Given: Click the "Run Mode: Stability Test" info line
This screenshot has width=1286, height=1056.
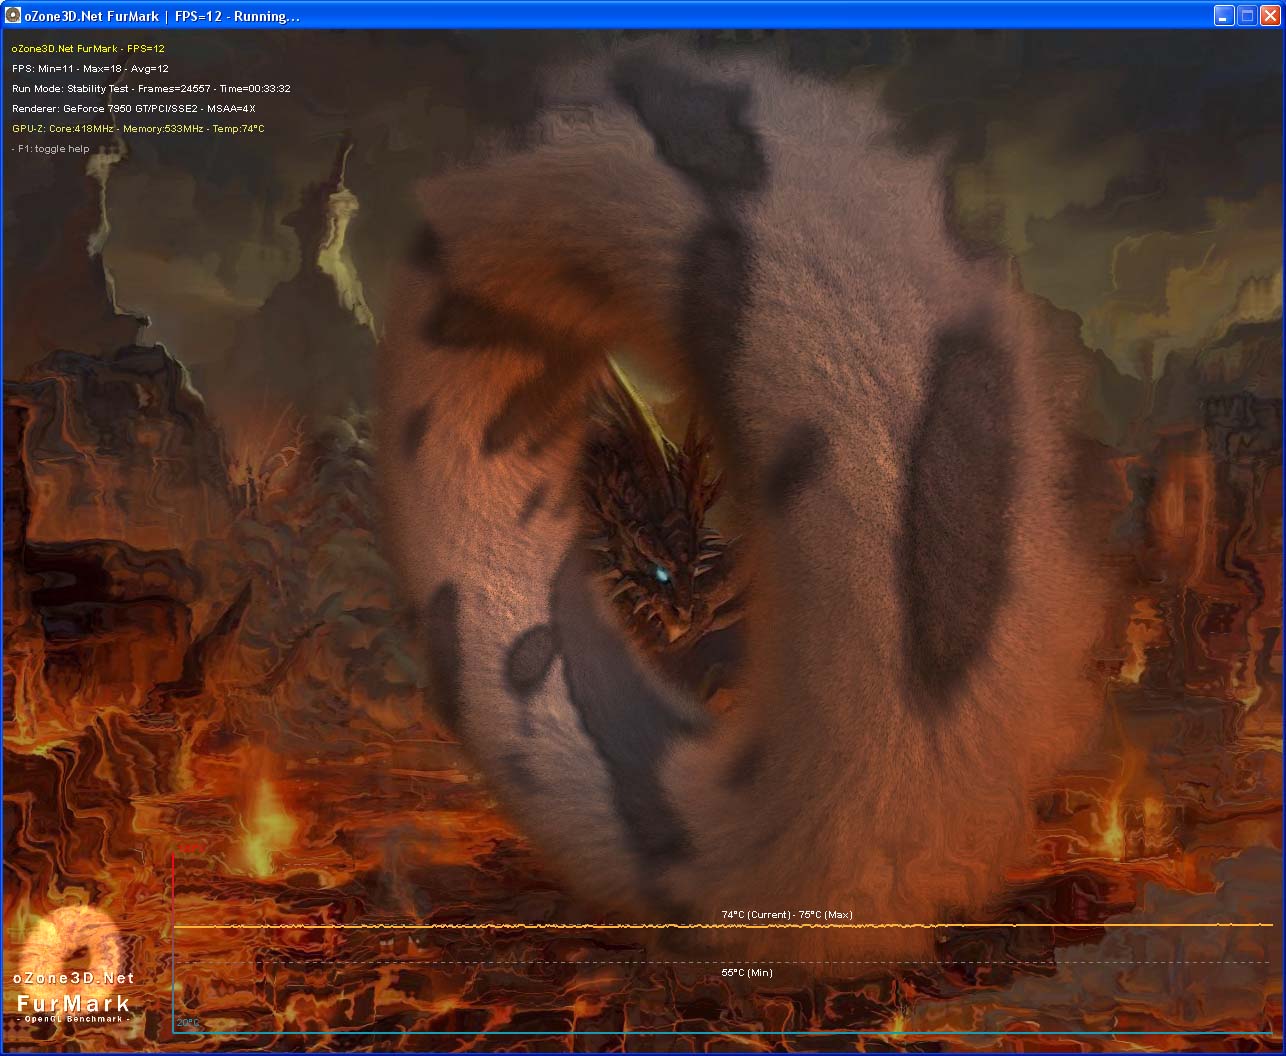Looking at the screenshot, I should (x=151, y=88).
